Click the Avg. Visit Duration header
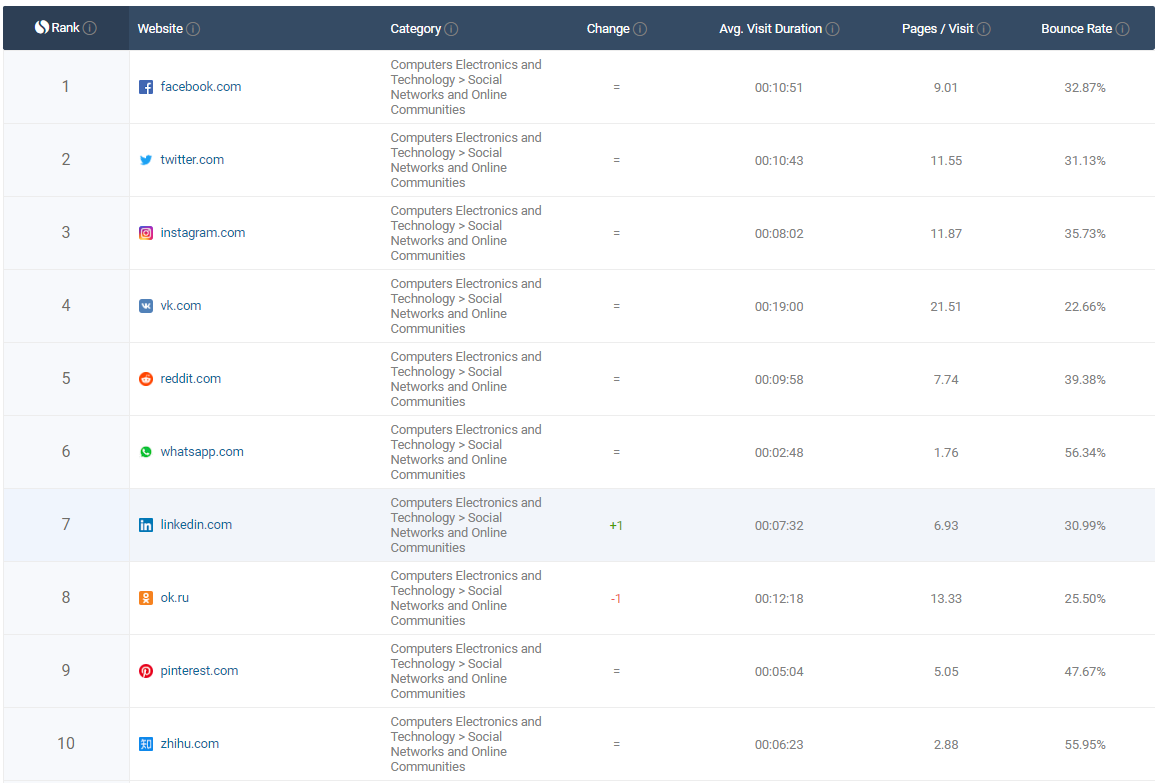The image size is (1169, 783). pos(770,29)
